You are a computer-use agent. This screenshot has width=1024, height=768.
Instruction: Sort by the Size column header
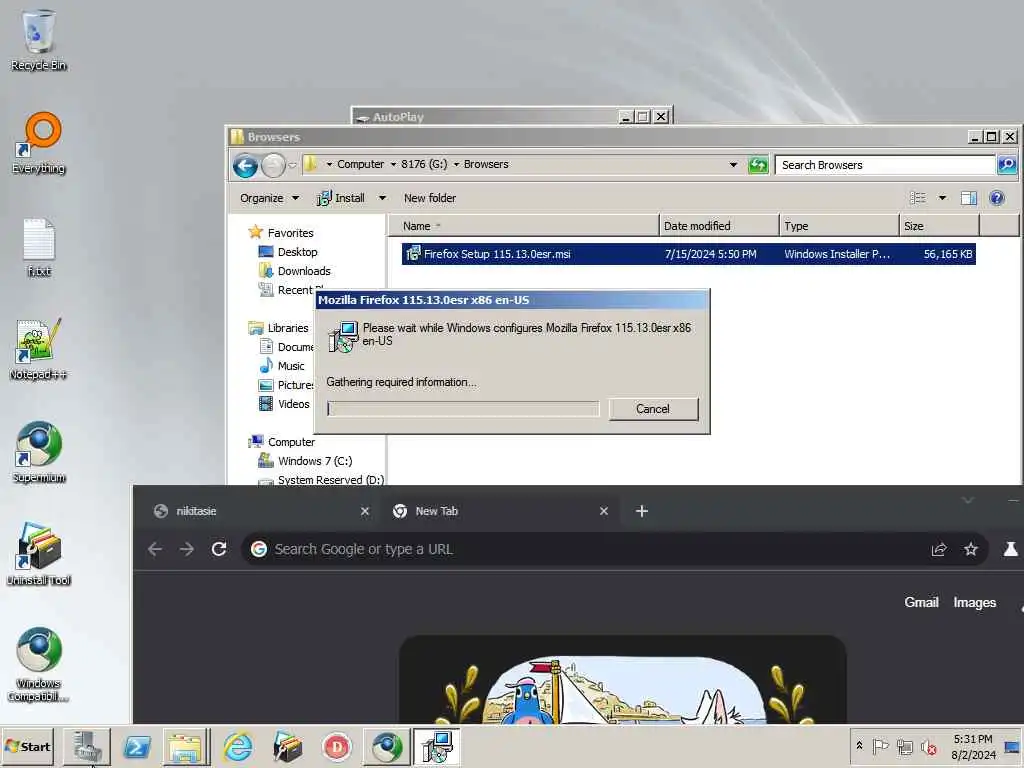pyautogui.click(x=939, y=226)
